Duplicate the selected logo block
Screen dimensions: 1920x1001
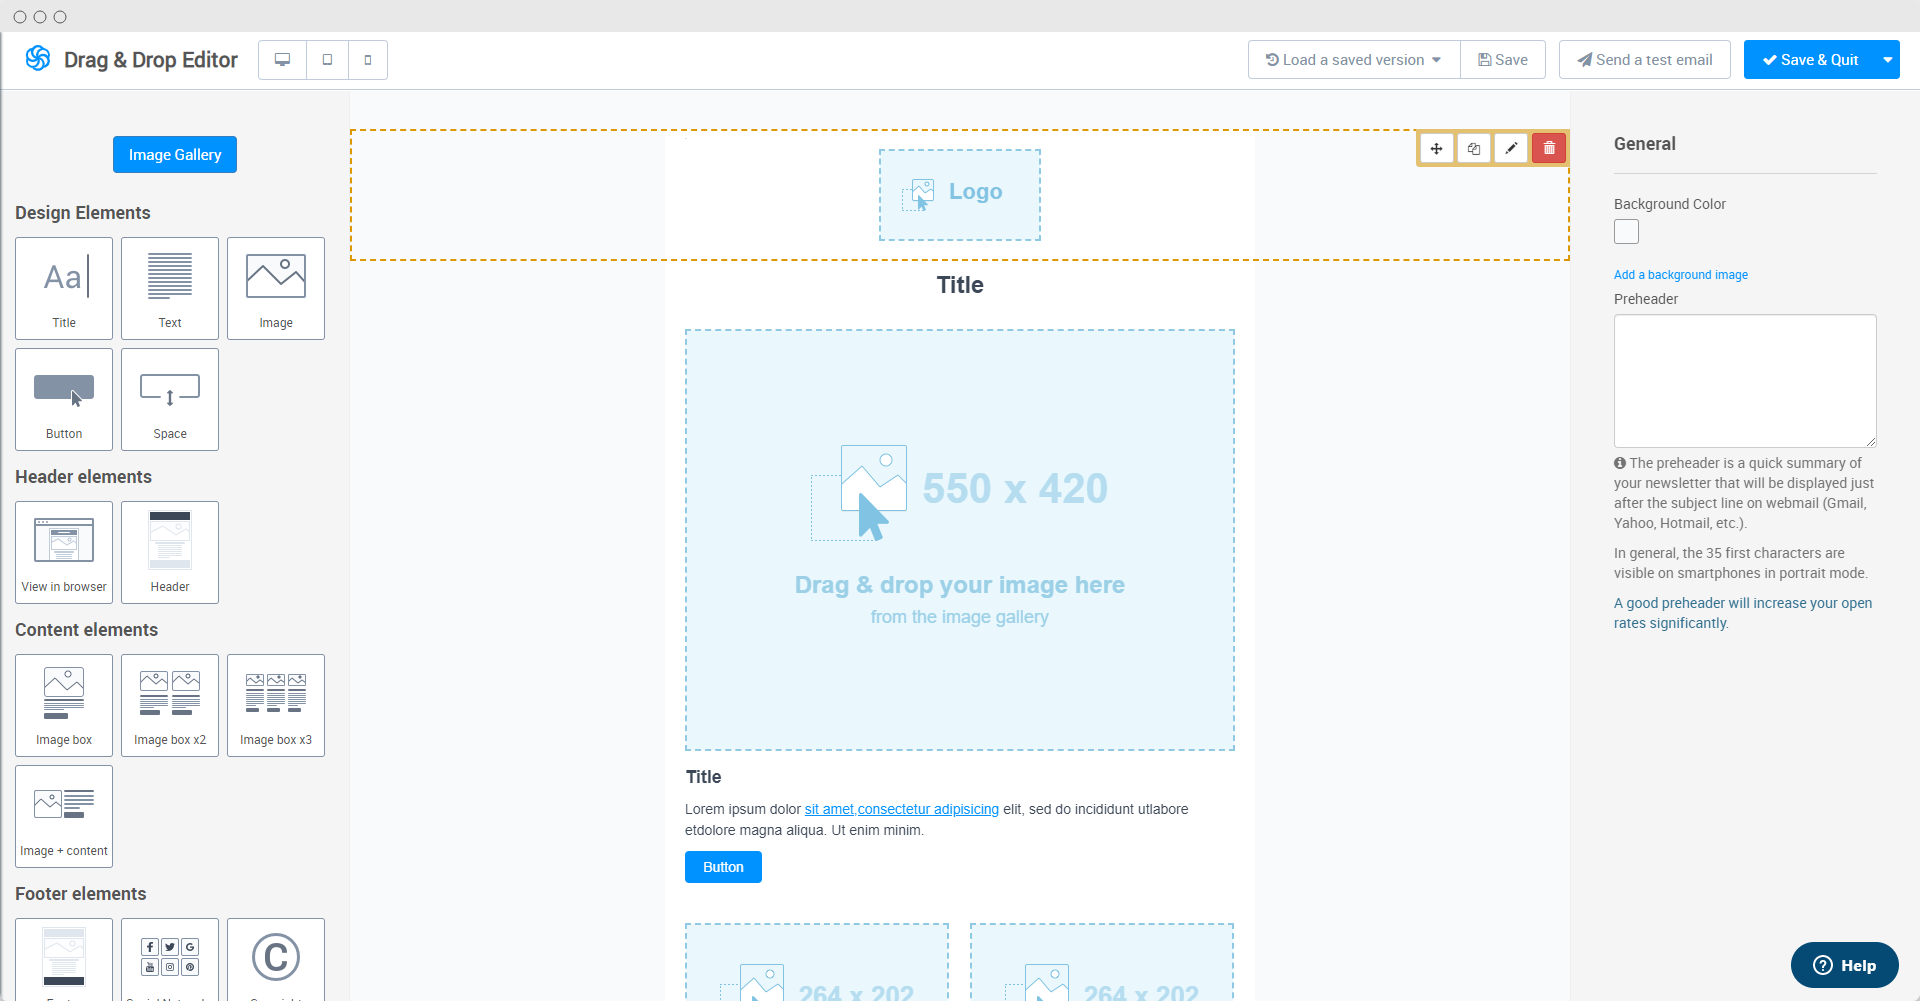pyautogui.click(x=1474, y=148)
